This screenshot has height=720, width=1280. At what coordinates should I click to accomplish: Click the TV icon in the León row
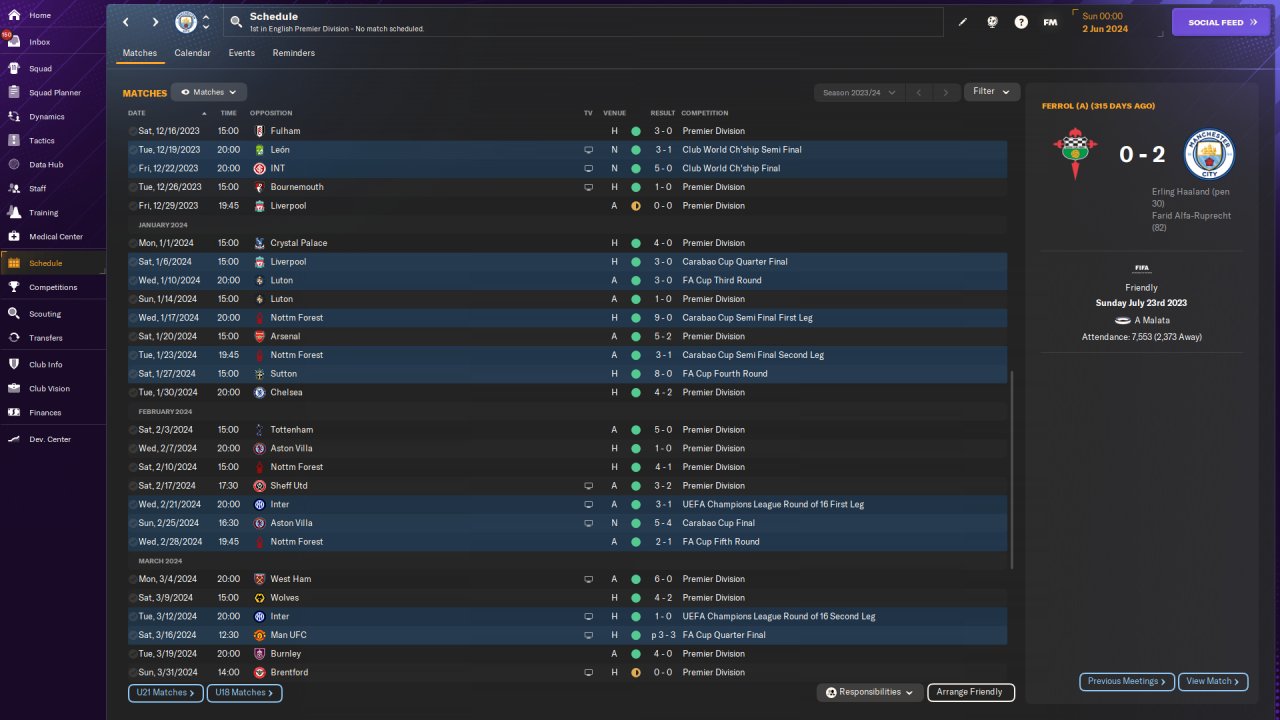(588, 150)
